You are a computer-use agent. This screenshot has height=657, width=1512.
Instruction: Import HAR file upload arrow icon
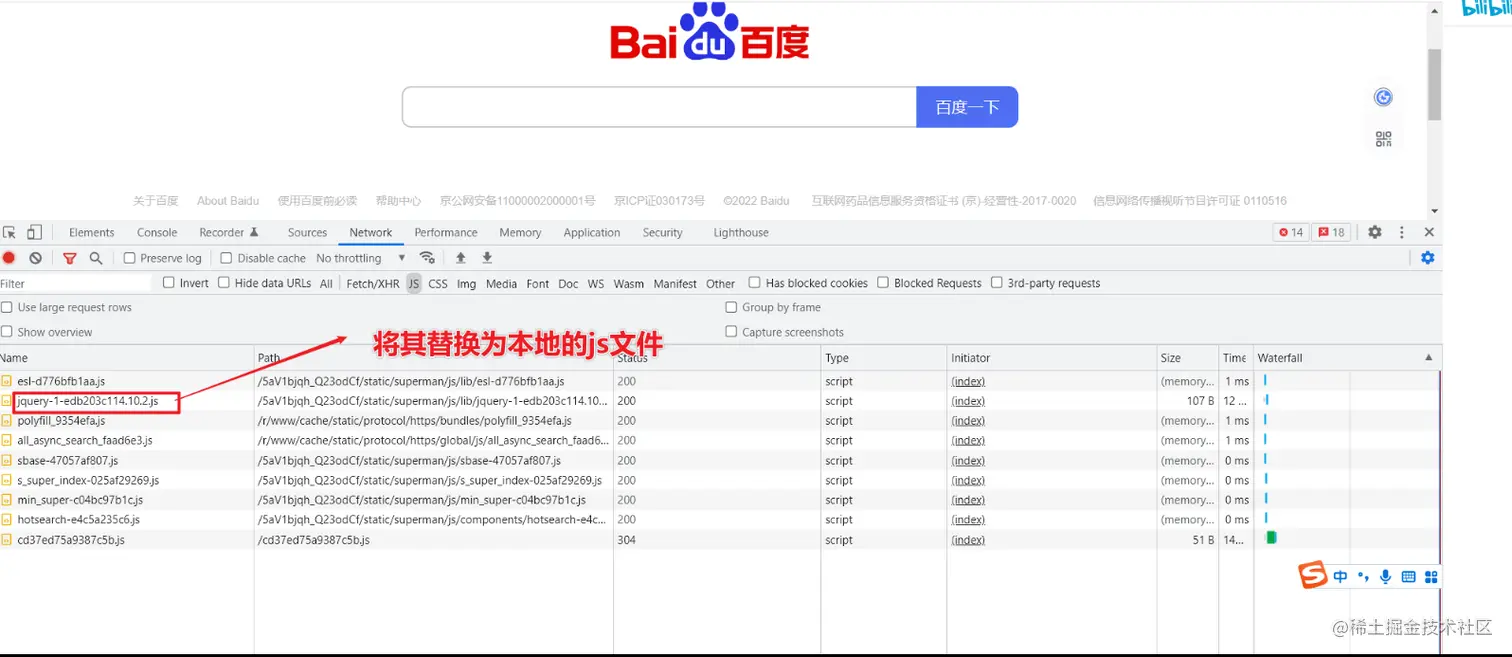click(461, 258)
